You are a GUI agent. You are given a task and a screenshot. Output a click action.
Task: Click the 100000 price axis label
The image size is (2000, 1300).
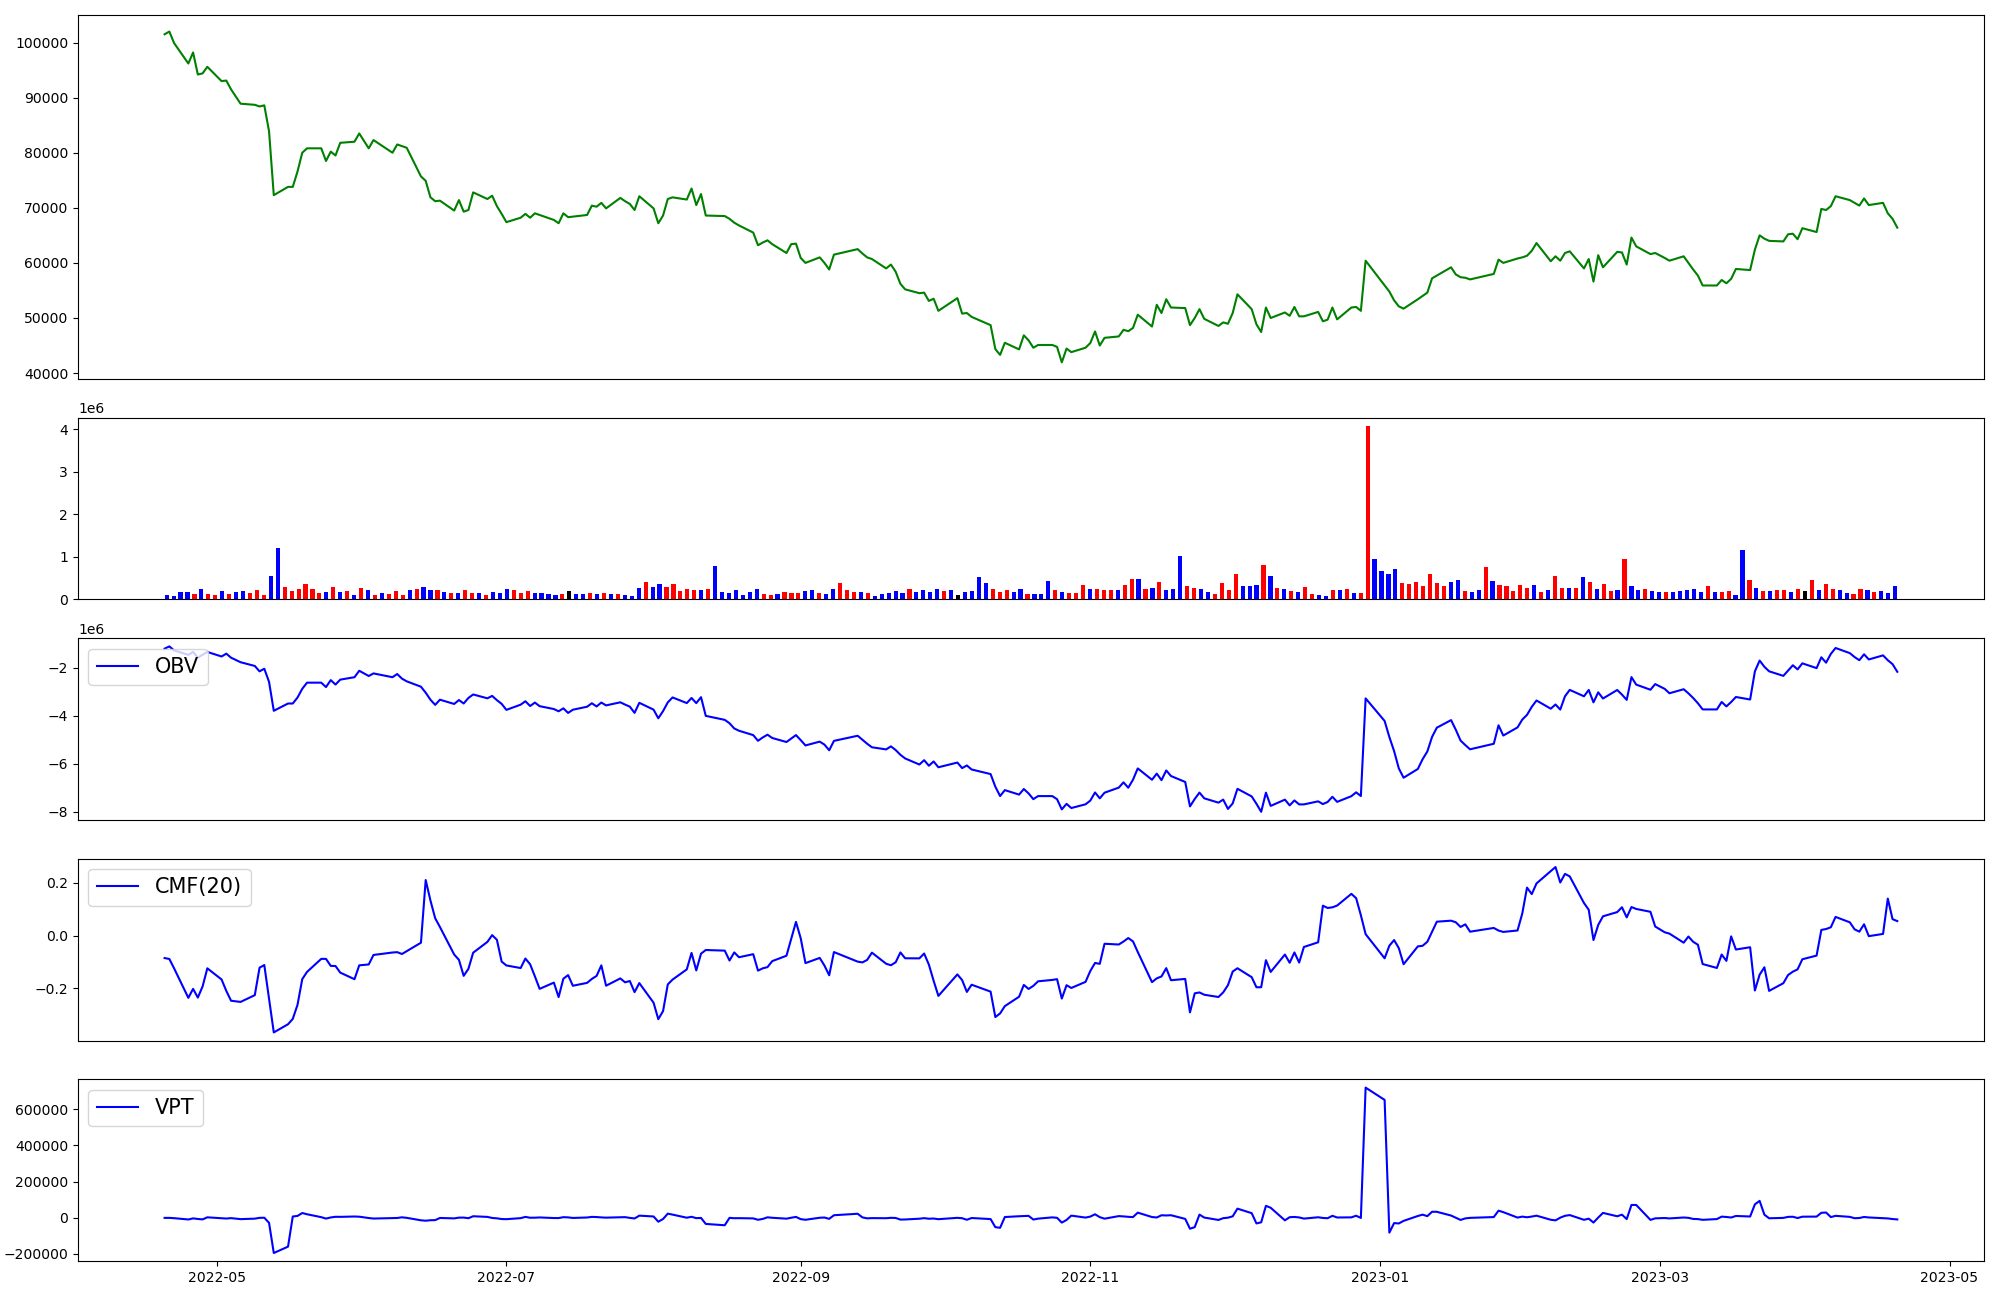tap(42, 43)
